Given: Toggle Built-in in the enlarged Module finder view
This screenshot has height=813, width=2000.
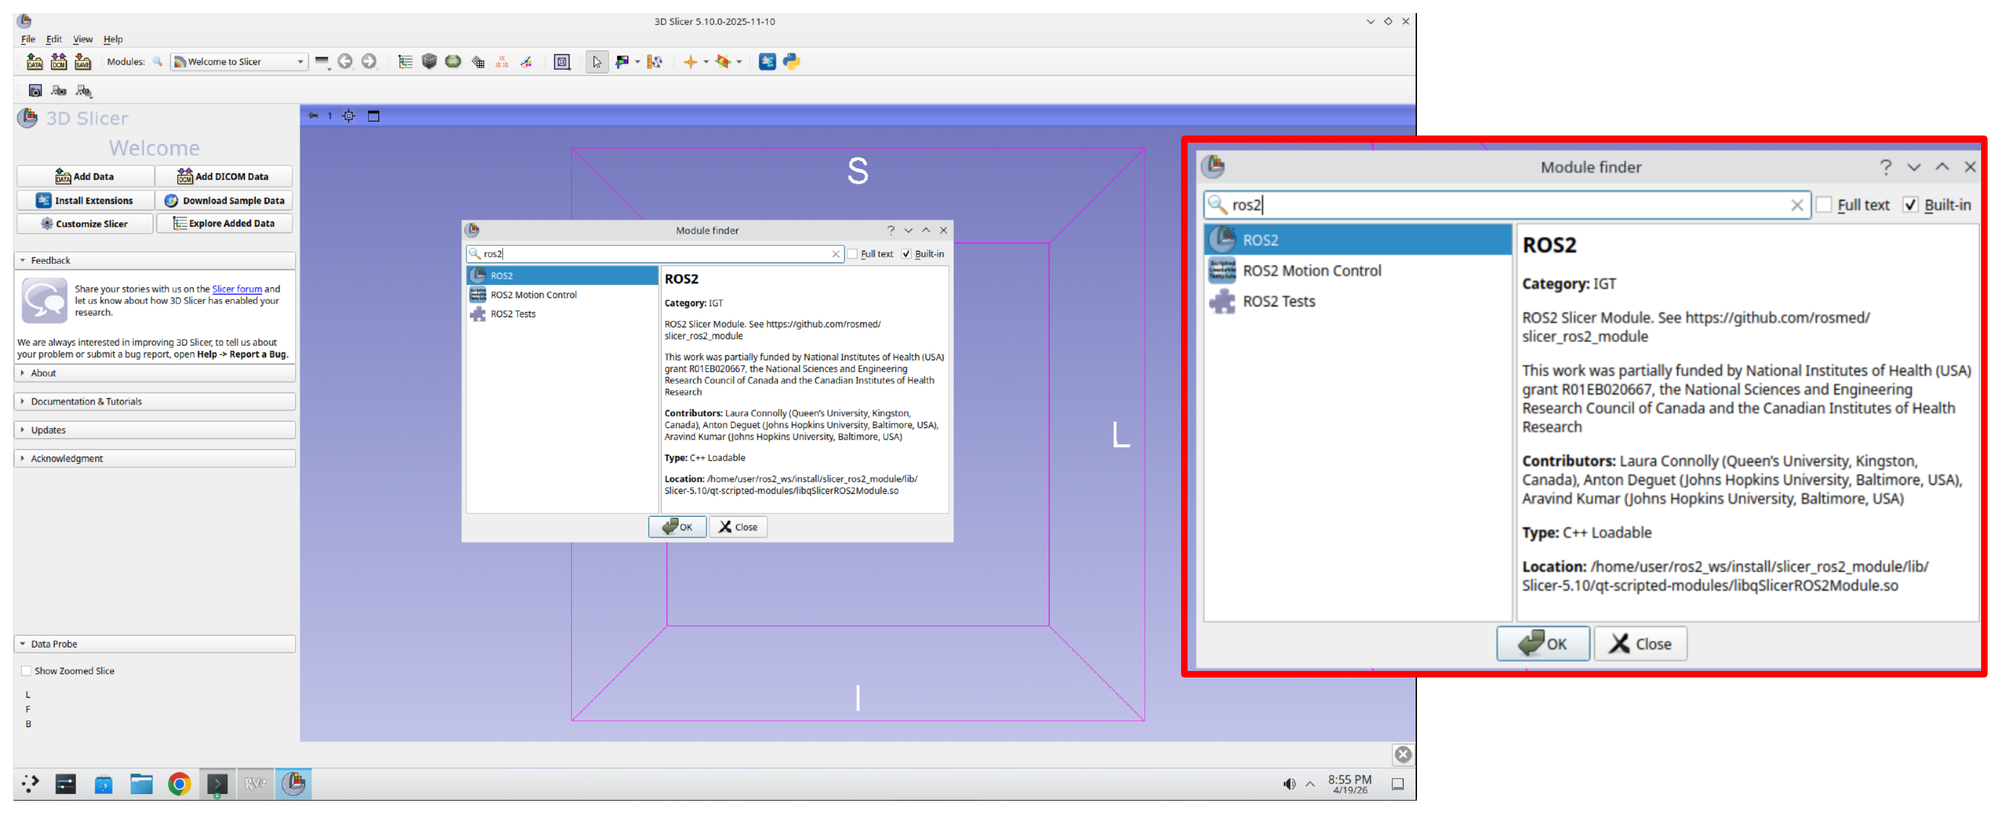Looking at the screenshot, I should (x=1911, y=205).
